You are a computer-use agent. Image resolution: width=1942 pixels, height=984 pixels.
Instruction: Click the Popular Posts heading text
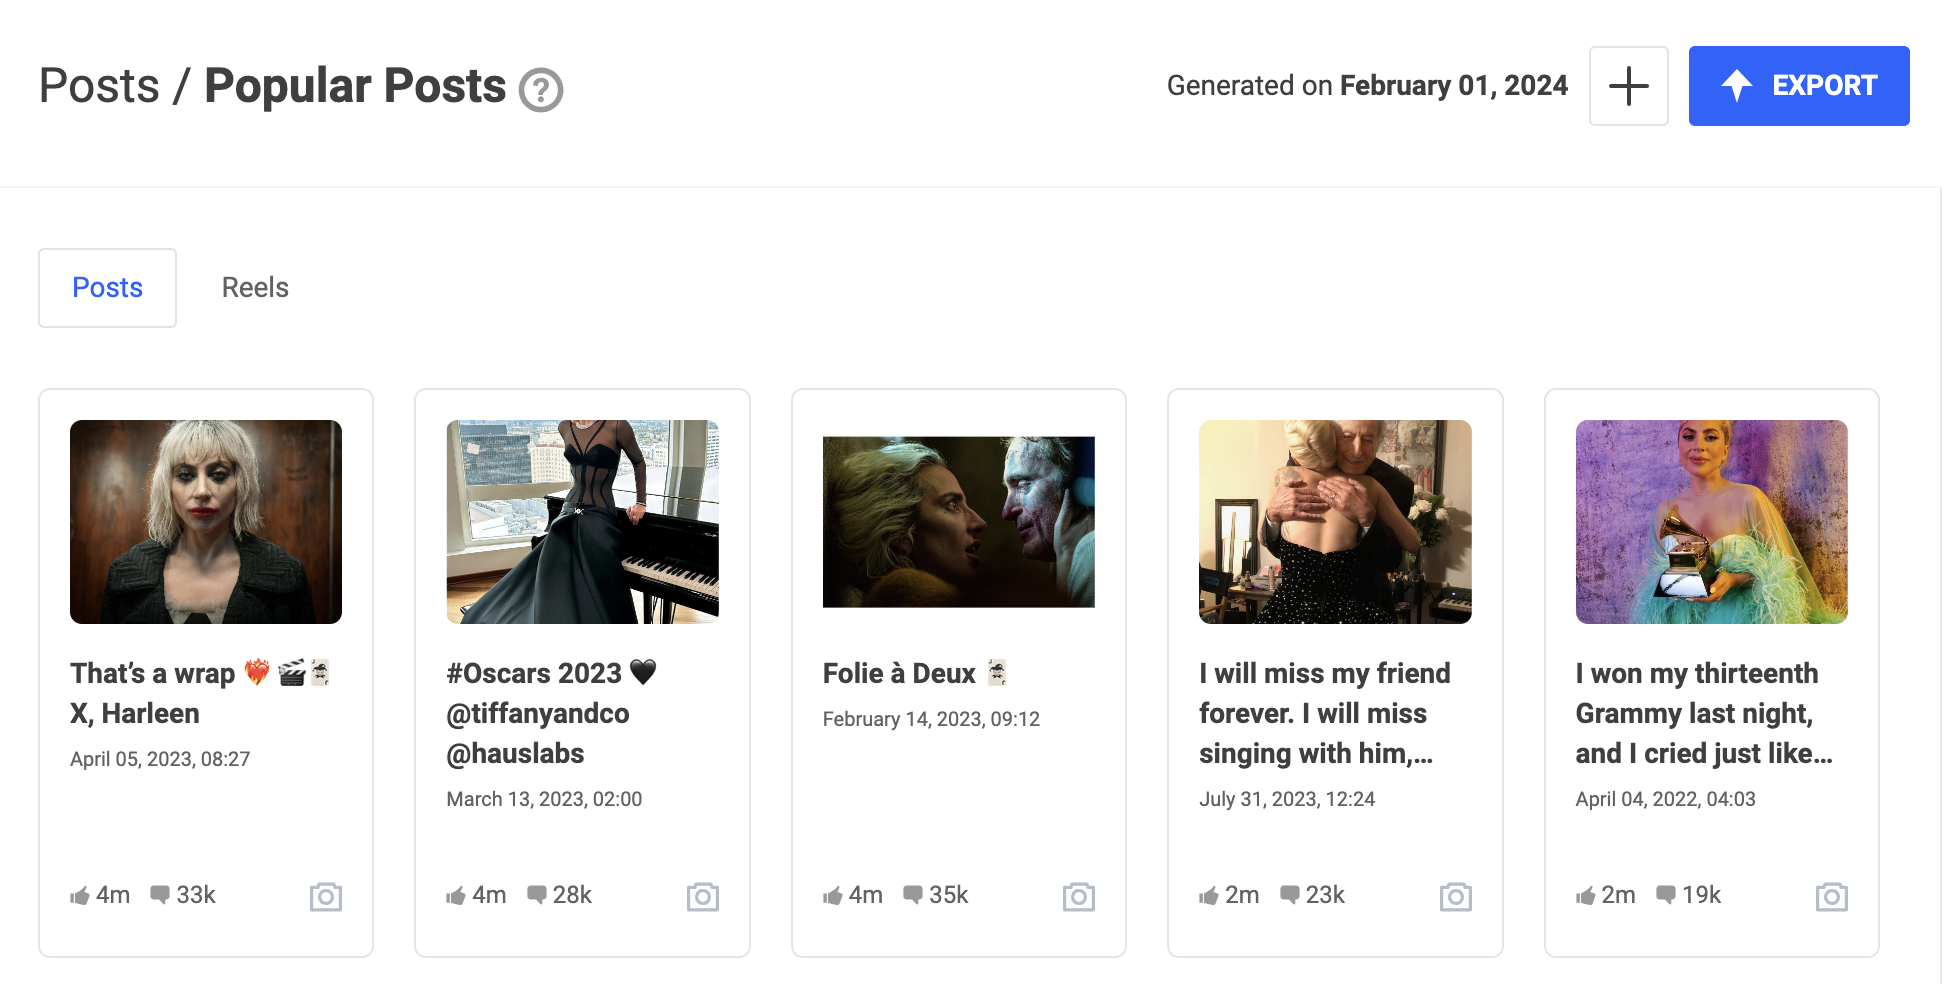[x=355, y=86]
